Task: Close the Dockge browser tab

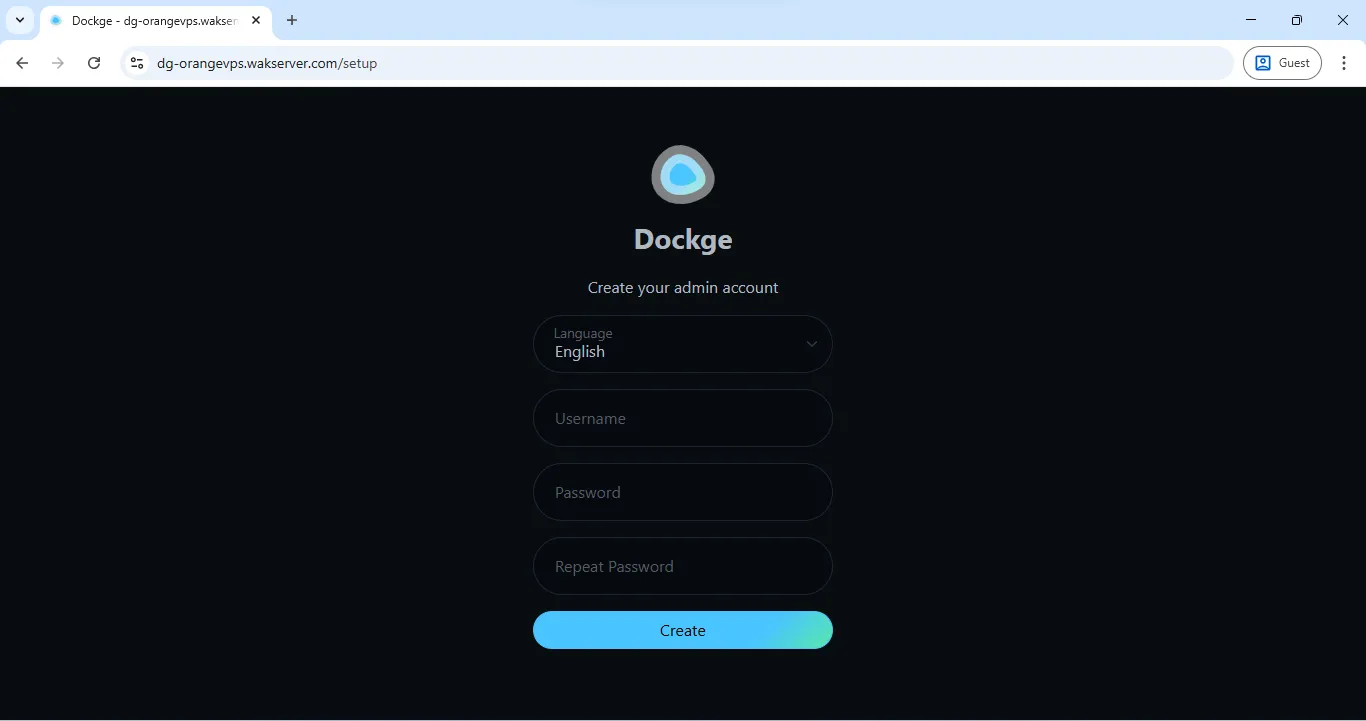Action: pos(256,20)
